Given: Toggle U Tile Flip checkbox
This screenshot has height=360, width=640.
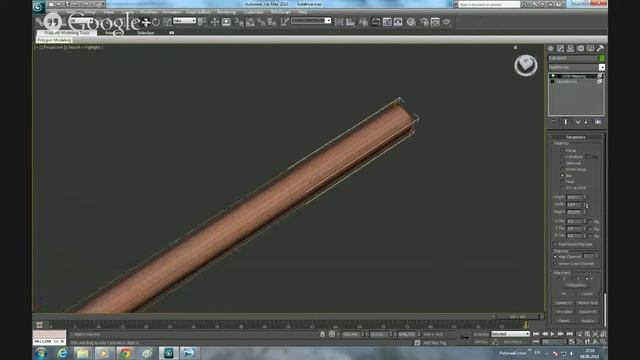Looking at the screenshot, I should 591,221.
